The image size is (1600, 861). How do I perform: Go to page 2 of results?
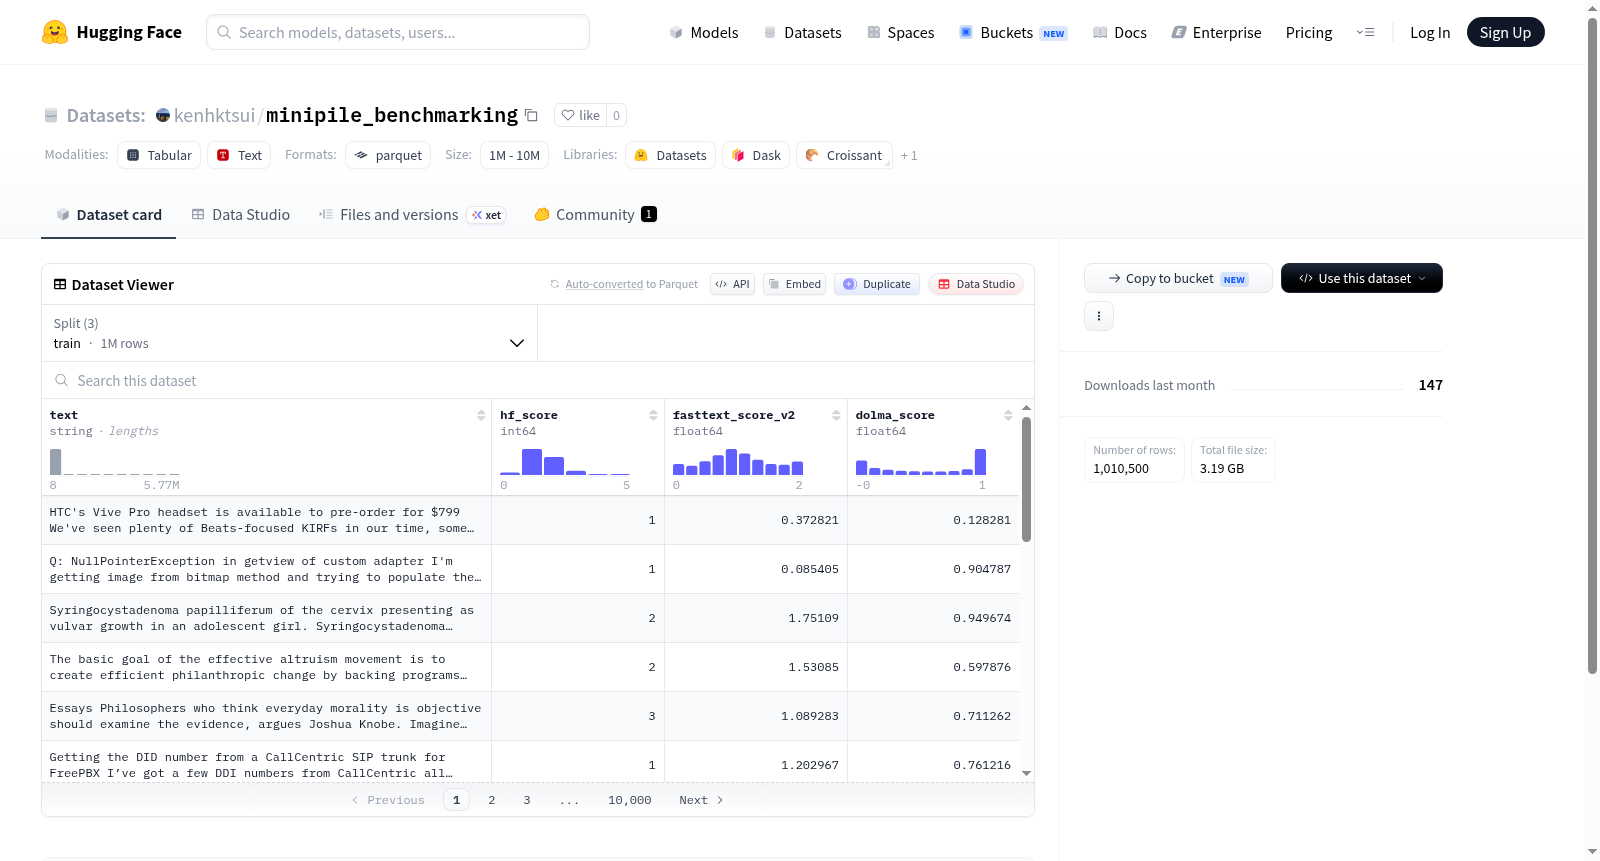(x=491, y=800)
